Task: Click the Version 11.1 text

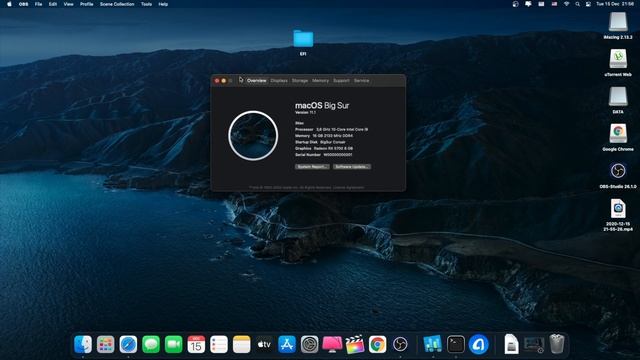Action: tap(305, 112)
